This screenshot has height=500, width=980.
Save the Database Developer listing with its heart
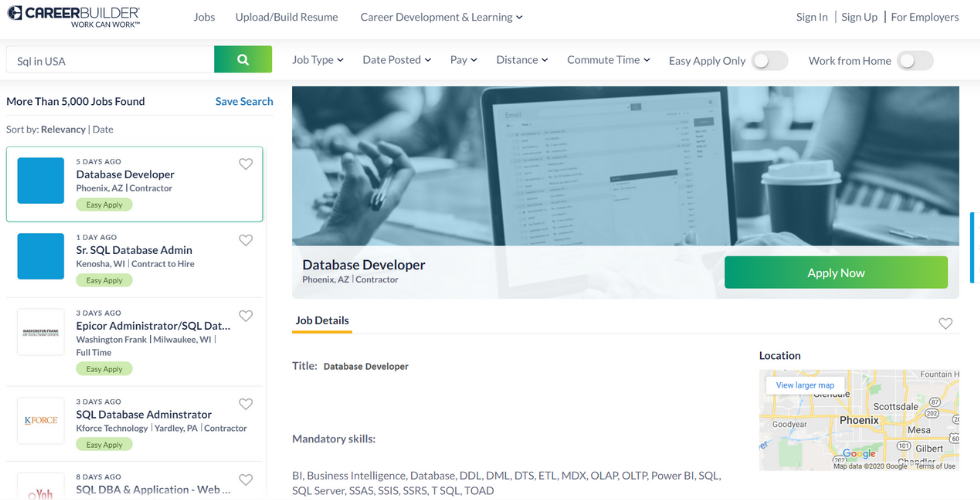tap(246, 164)
